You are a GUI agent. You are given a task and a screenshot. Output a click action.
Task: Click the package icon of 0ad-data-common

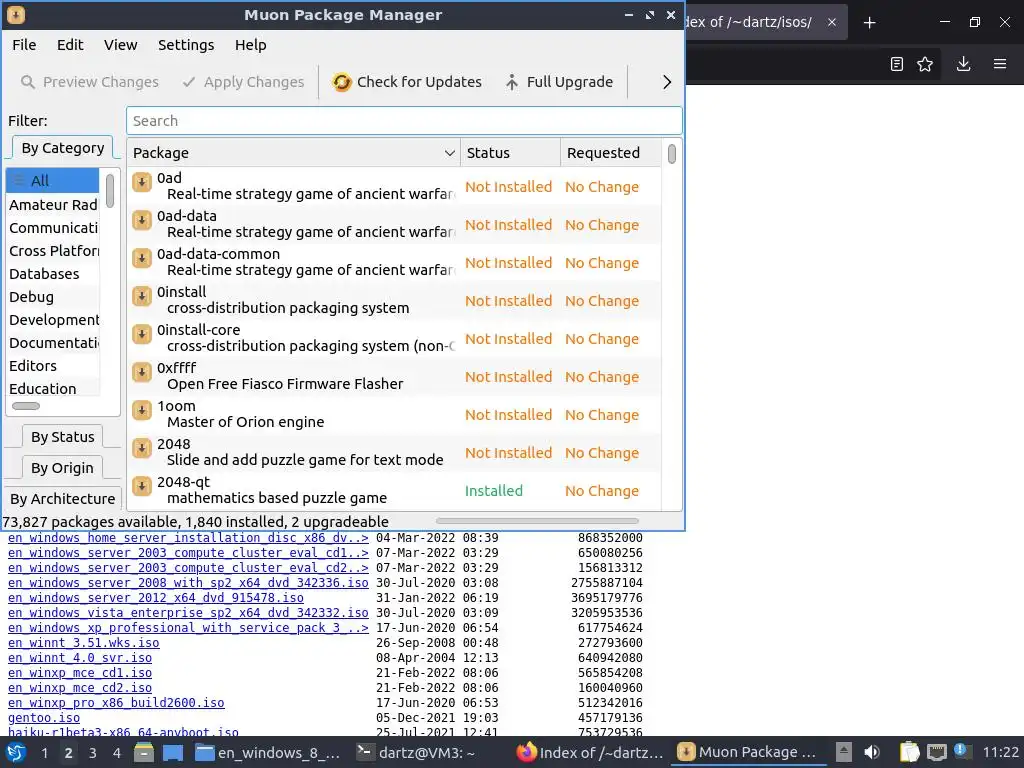[x=142, y=258]
